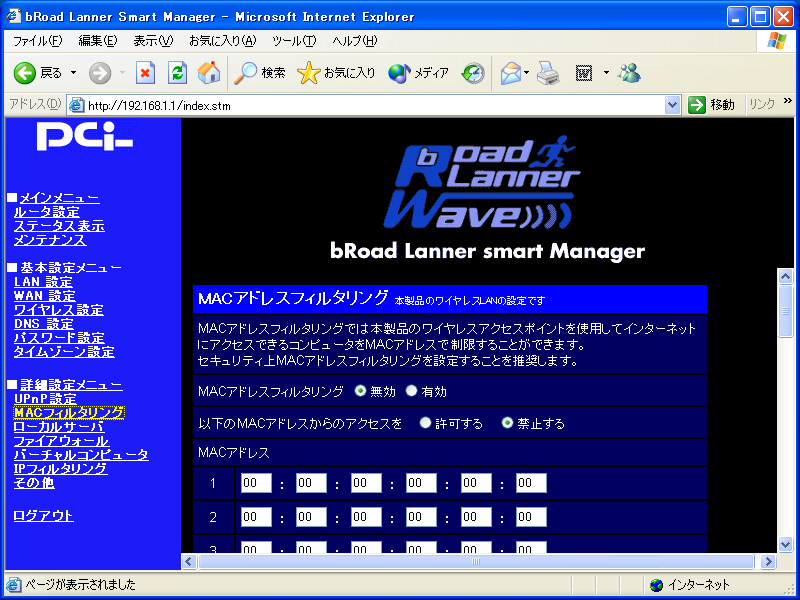Open the Media toolbar button
This screenshot has width=800, height=600.
(418, 73)
